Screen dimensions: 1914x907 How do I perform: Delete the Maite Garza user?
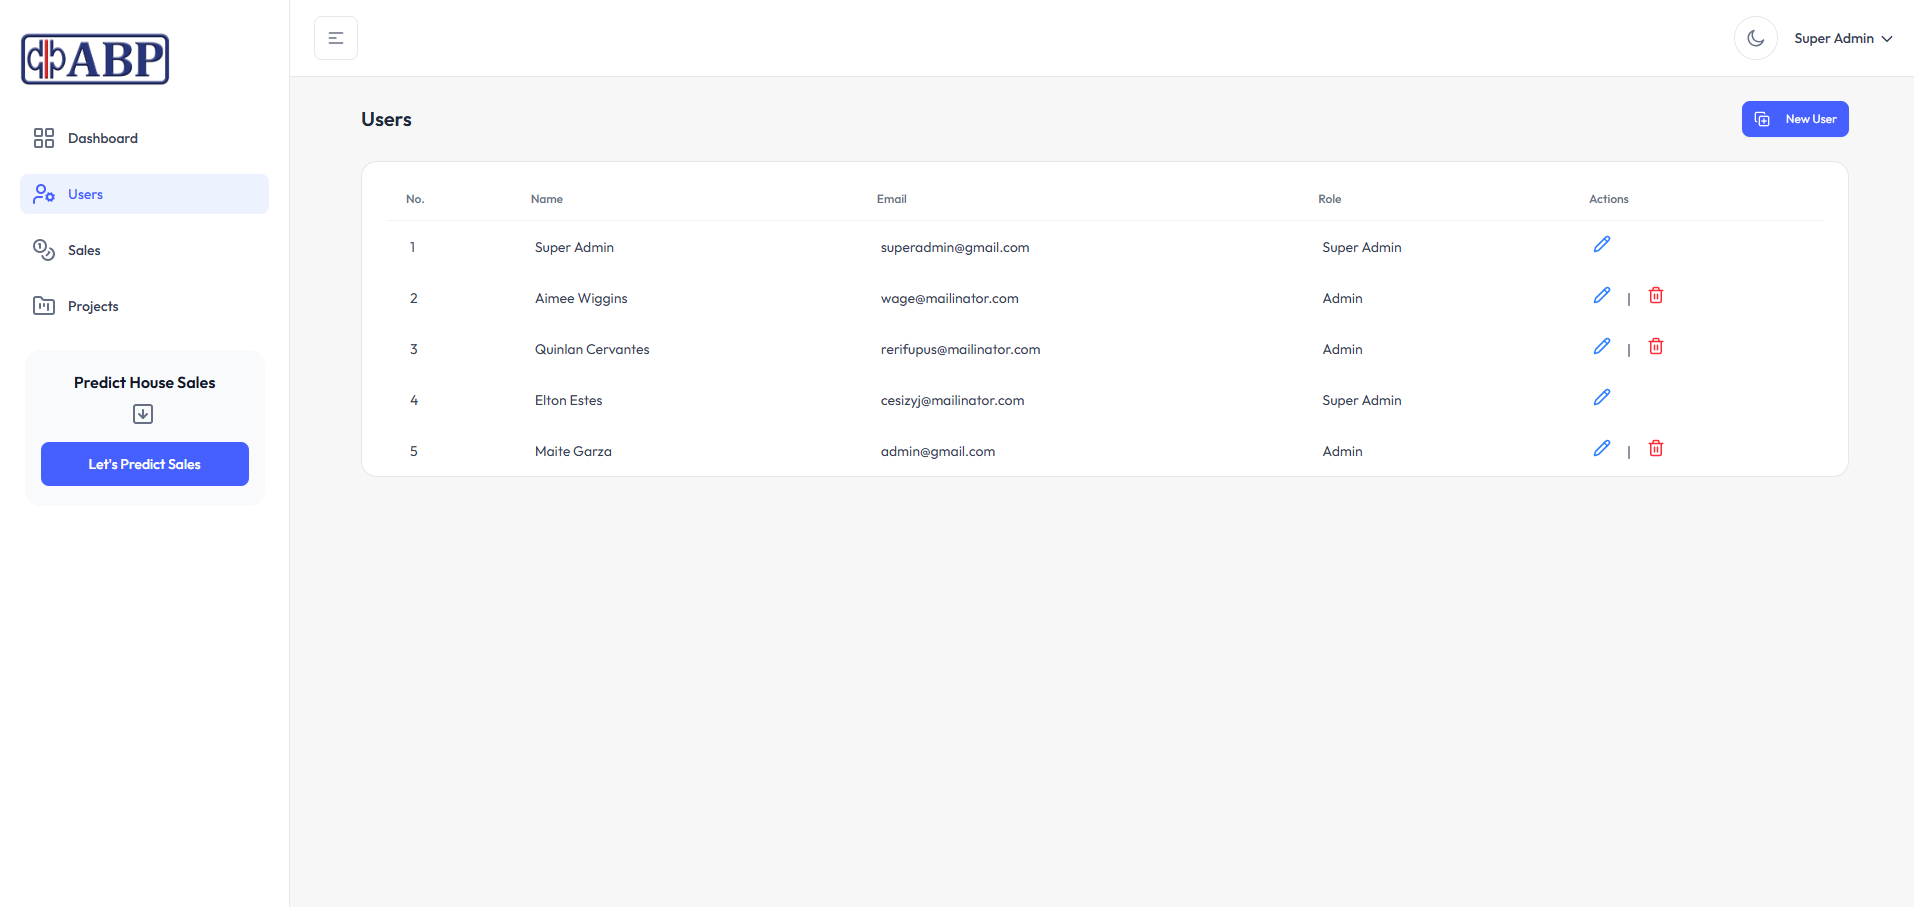click(x=1655, y=449)
